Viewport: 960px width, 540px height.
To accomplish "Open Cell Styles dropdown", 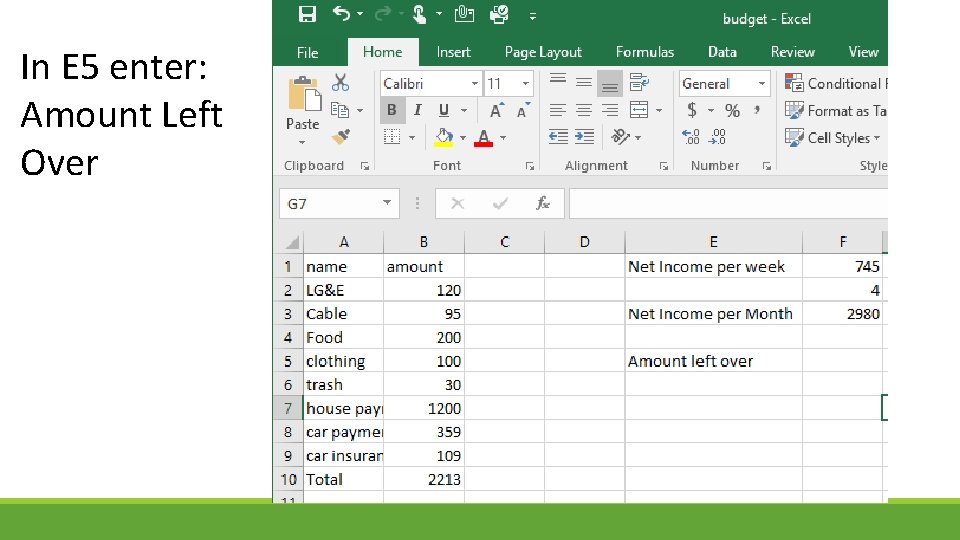I will point(833,138).
